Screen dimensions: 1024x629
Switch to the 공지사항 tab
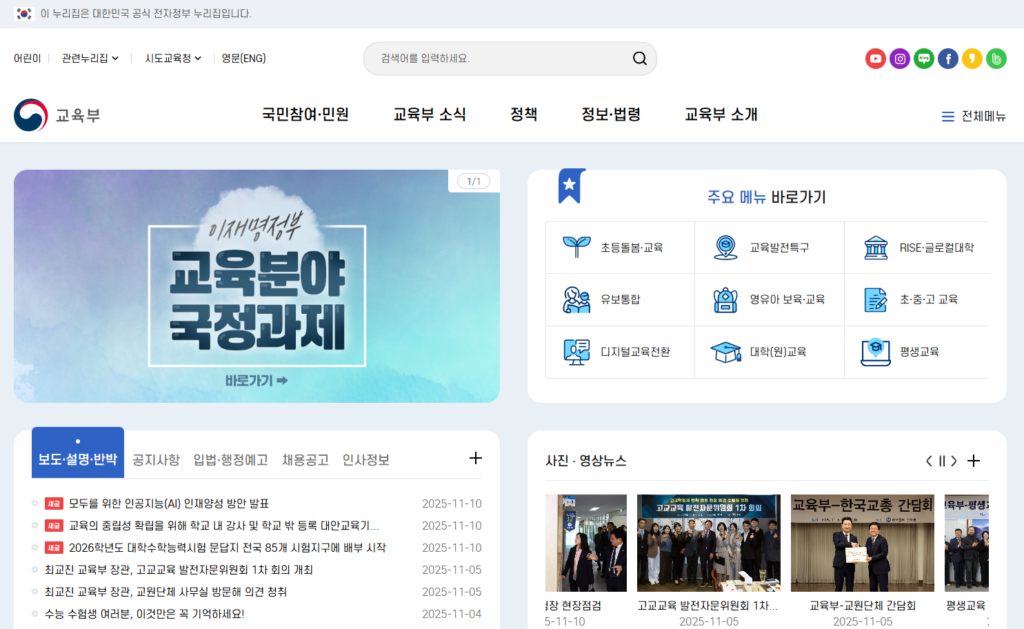pyautogui.click(x=156, y=460)
